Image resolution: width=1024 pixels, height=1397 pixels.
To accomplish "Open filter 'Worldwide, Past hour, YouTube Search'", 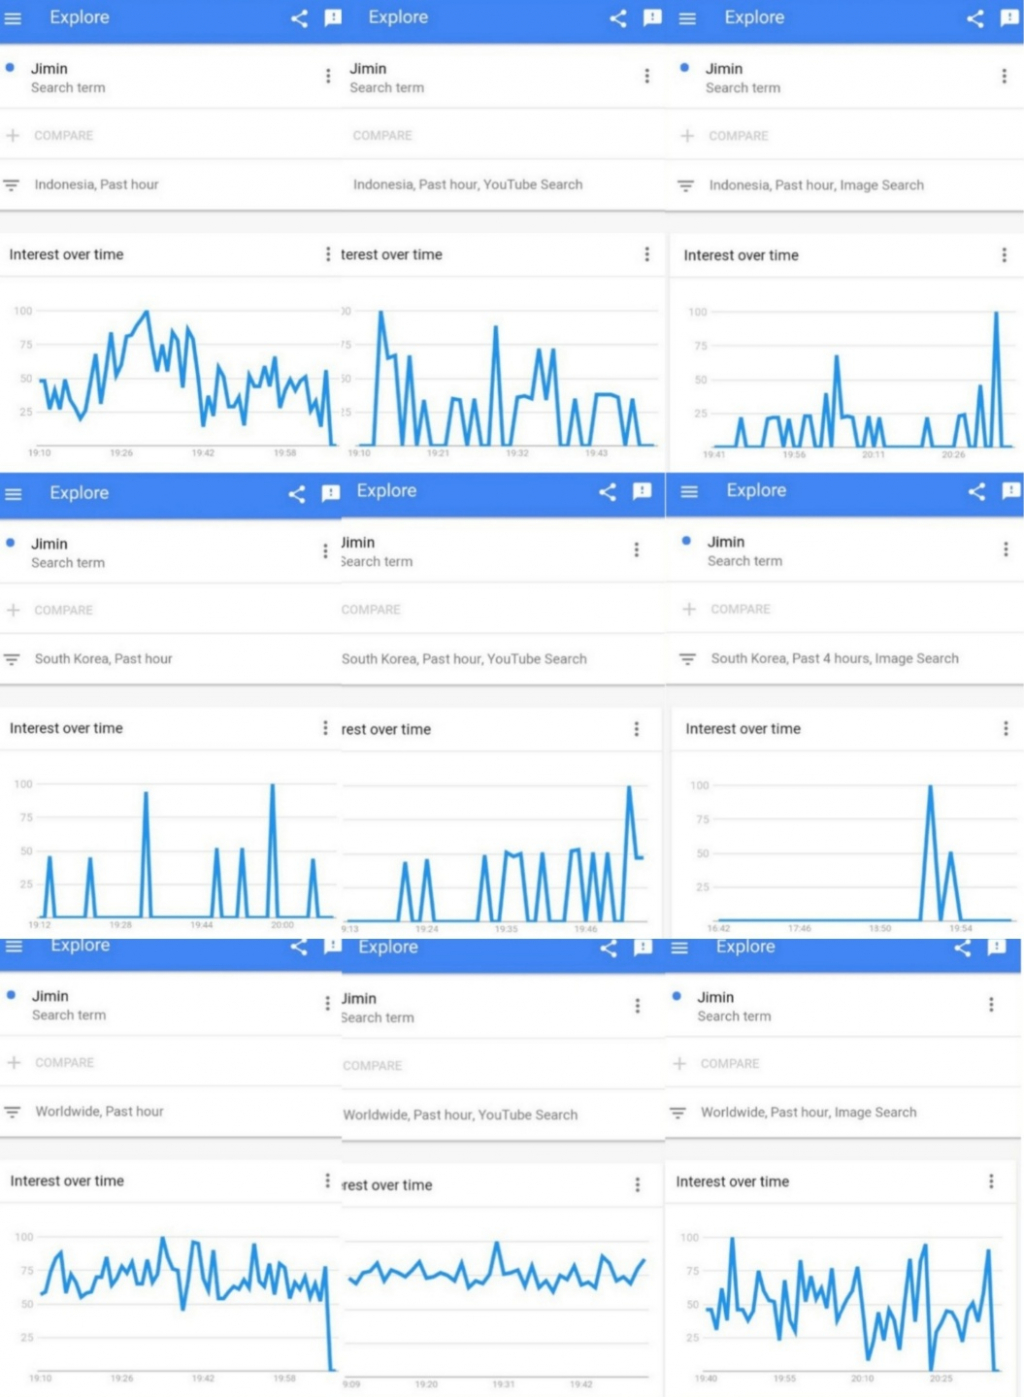I will point(460,1114).
